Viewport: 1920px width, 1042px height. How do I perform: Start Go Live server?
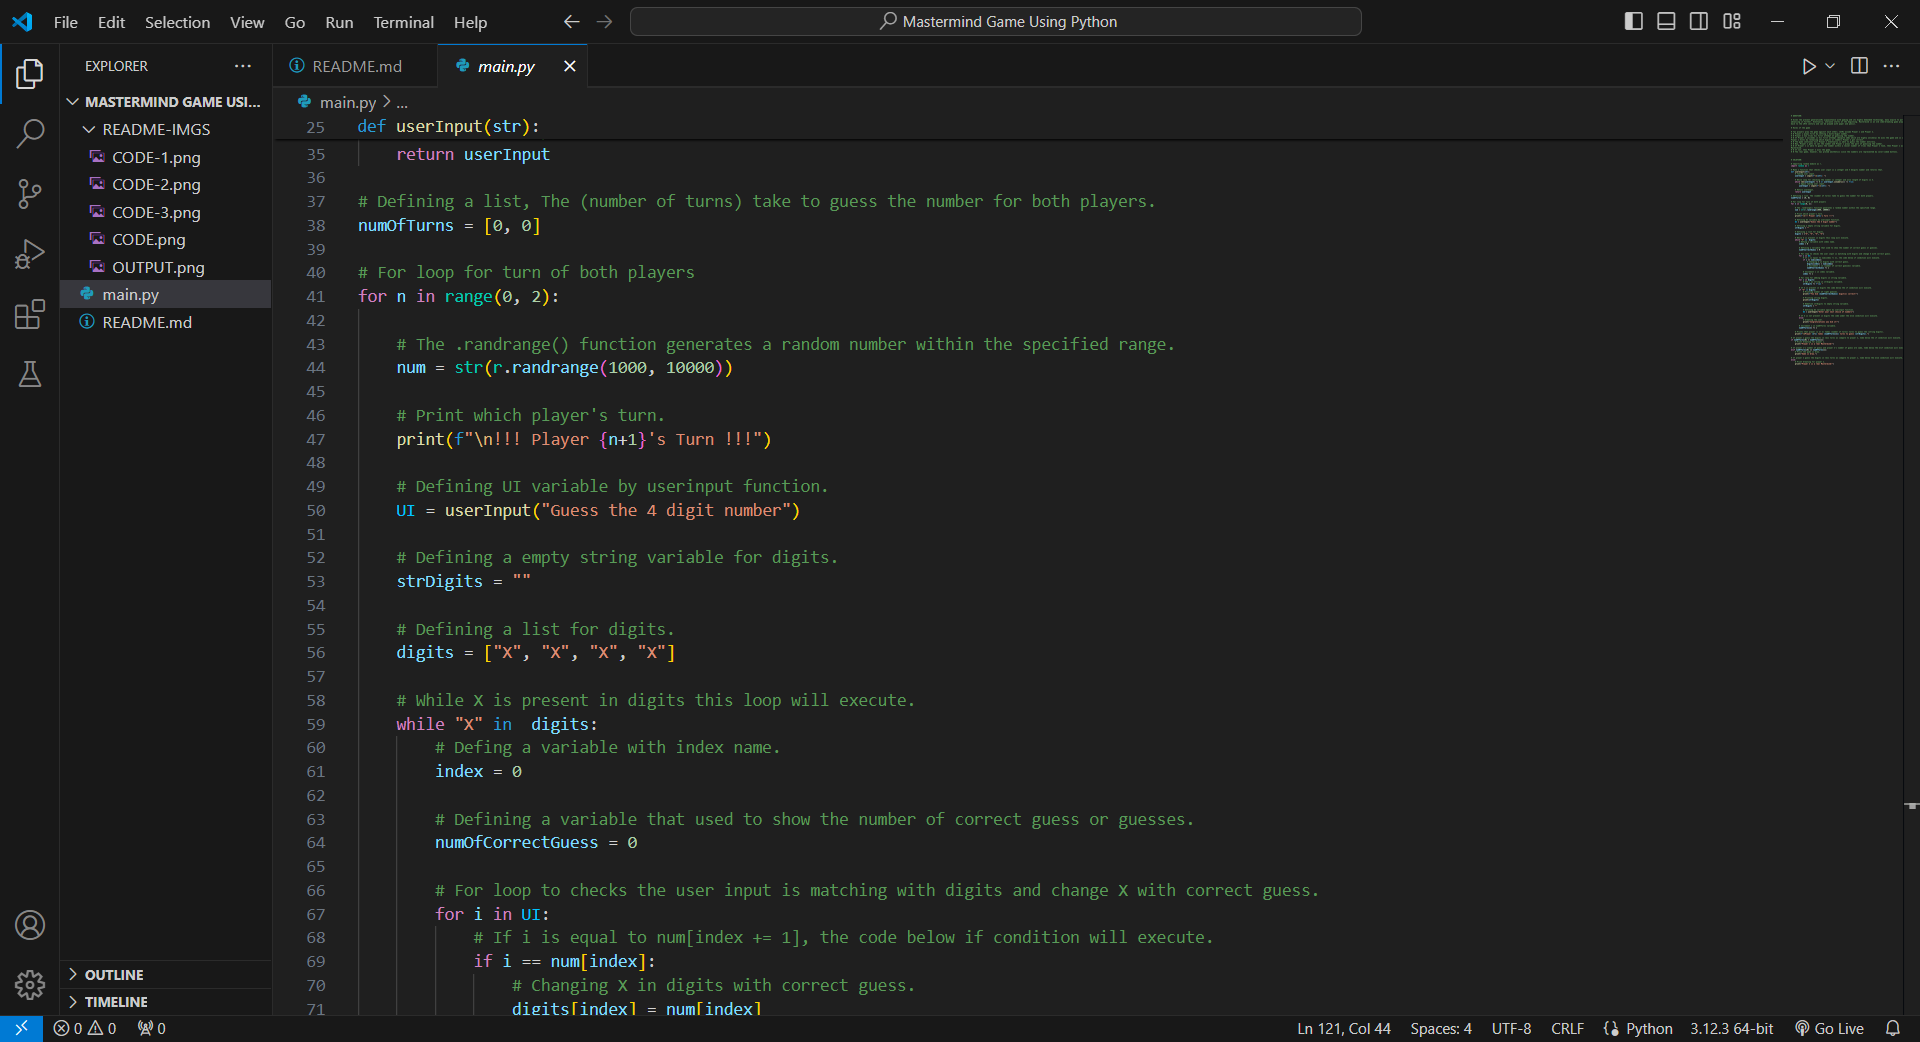pos(1829,1028)
